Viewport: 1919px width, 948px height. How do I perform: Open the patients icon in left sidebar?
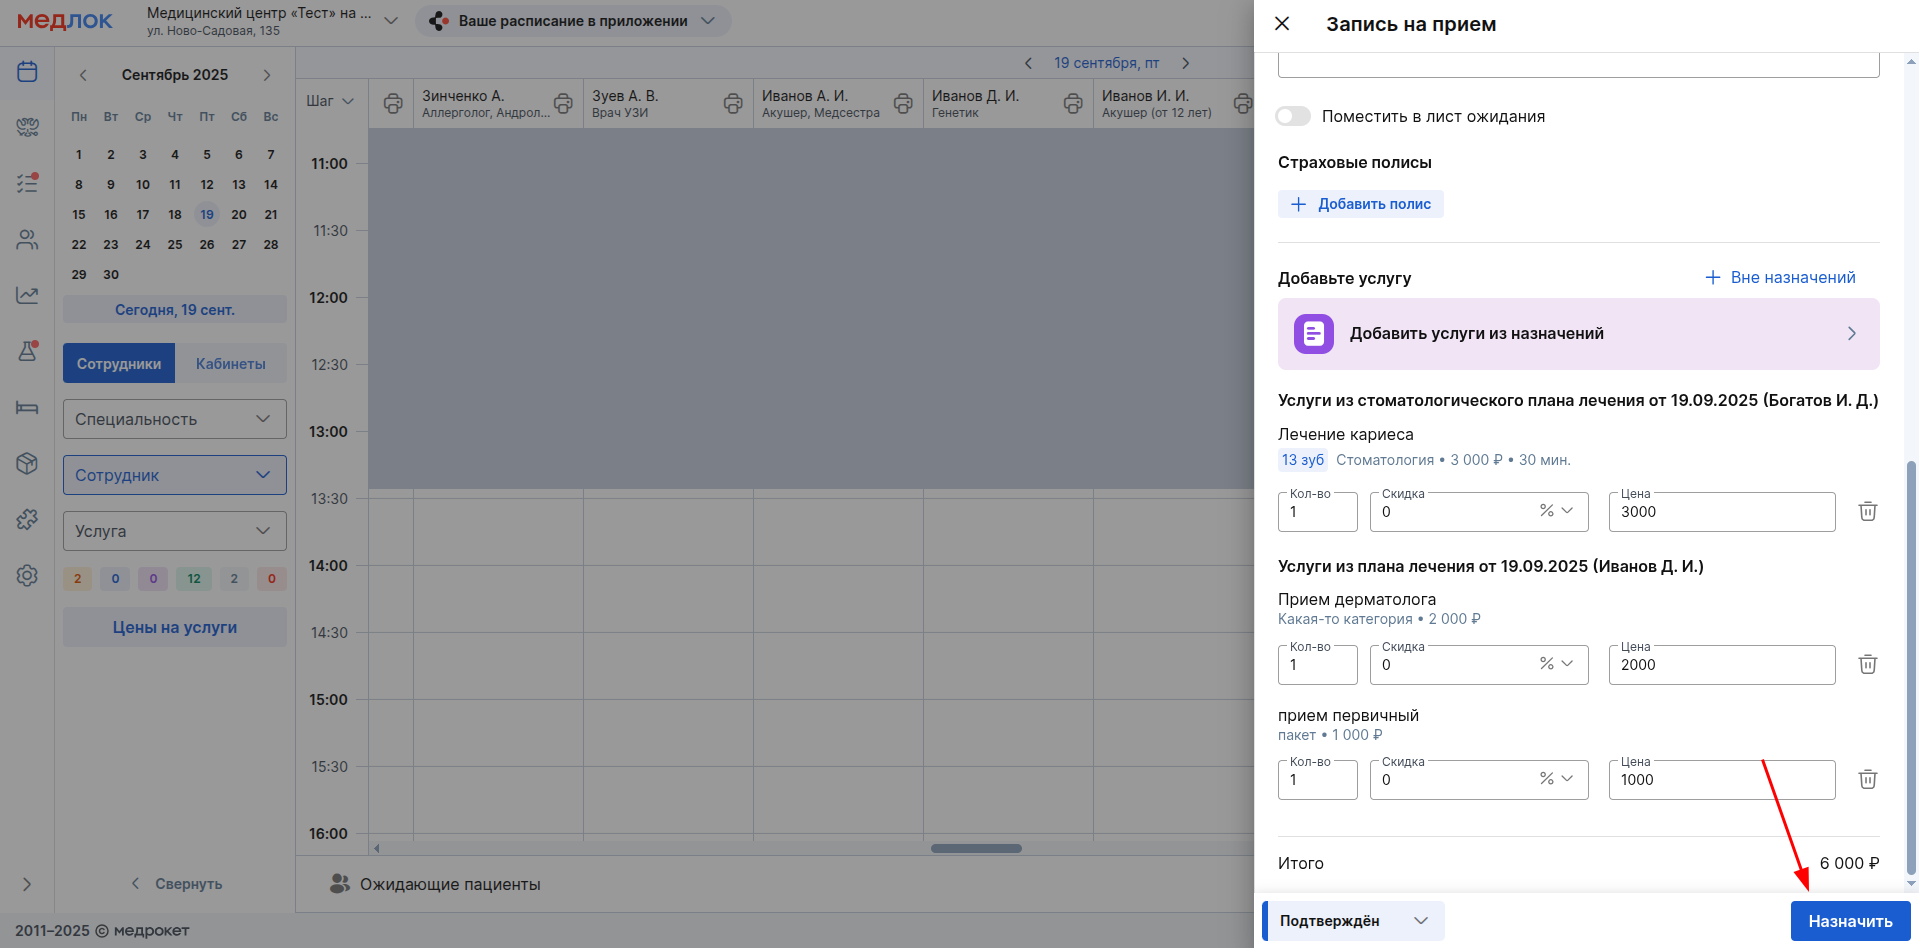(27, 240)
